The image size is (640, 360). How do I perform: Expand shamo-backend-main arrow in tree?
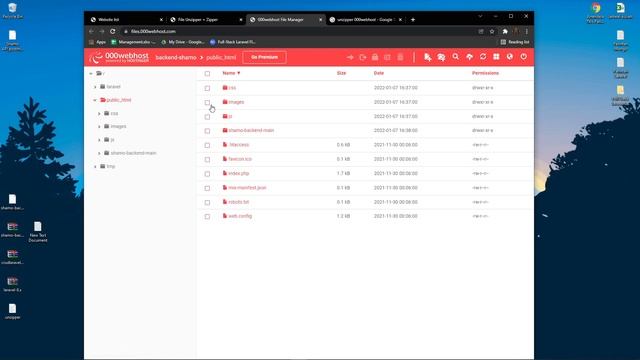99,153
